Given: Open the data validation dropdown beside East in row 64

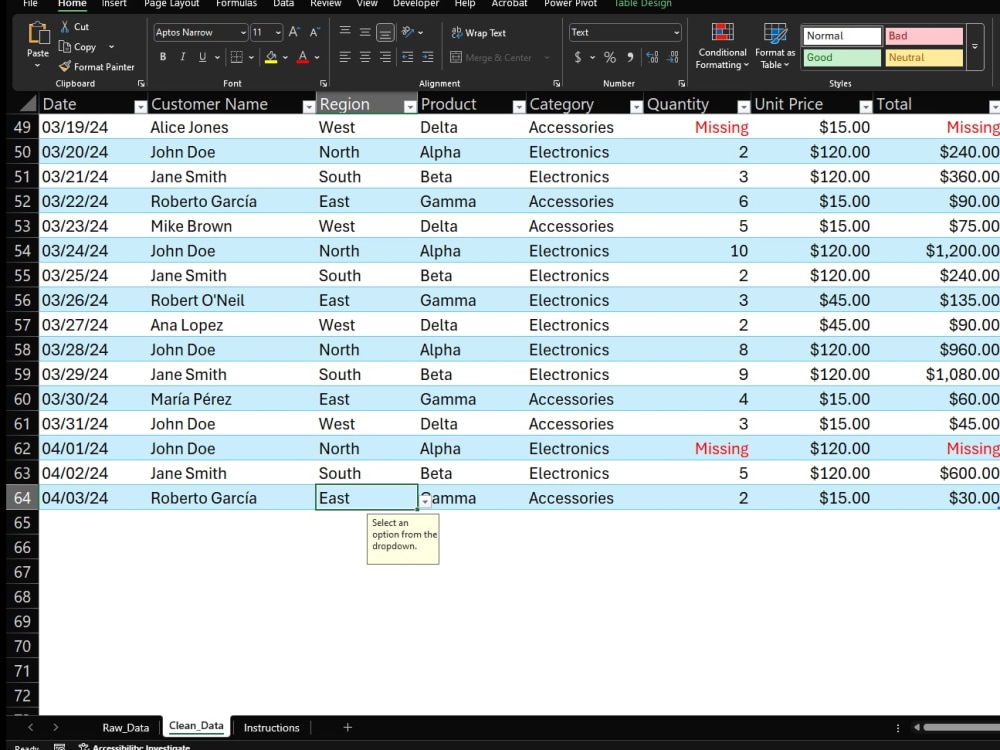Looking at the screenshot, I should point(425,501).
